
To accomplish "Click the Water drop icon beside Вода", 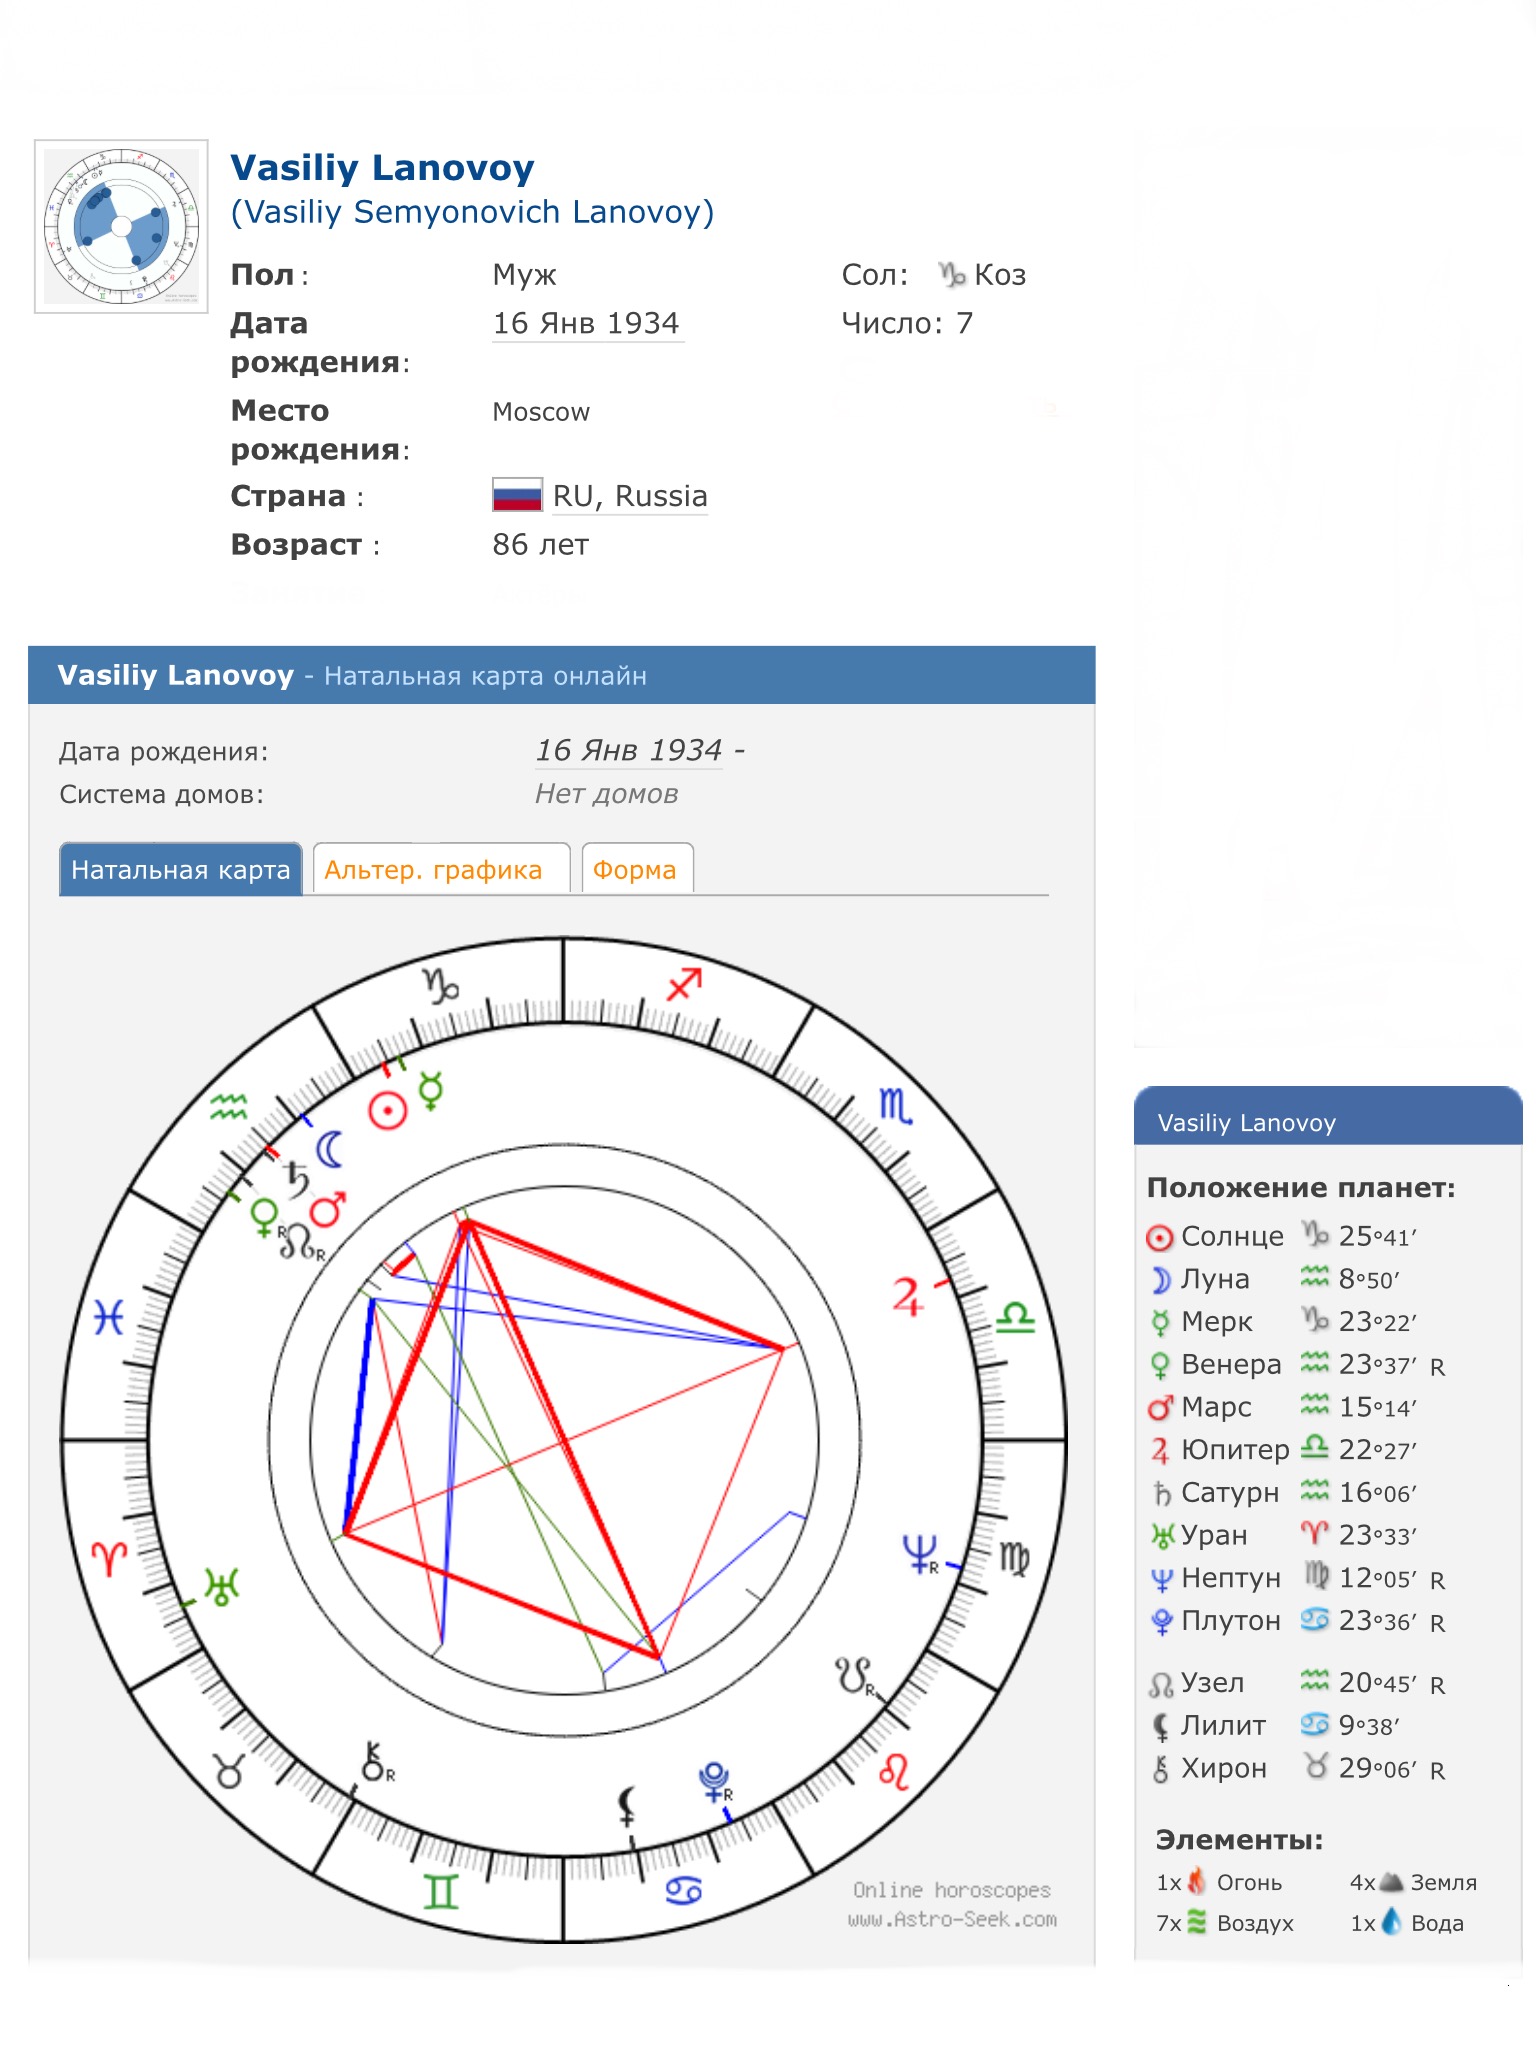I will [x=1391, y=1922].
